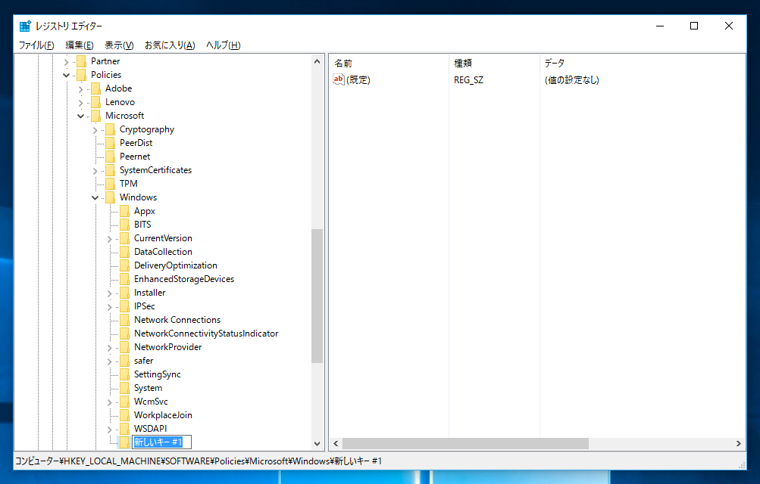Open the 編集(E) menu
This screenshot has width=760, height=484.
pos(79,45)
